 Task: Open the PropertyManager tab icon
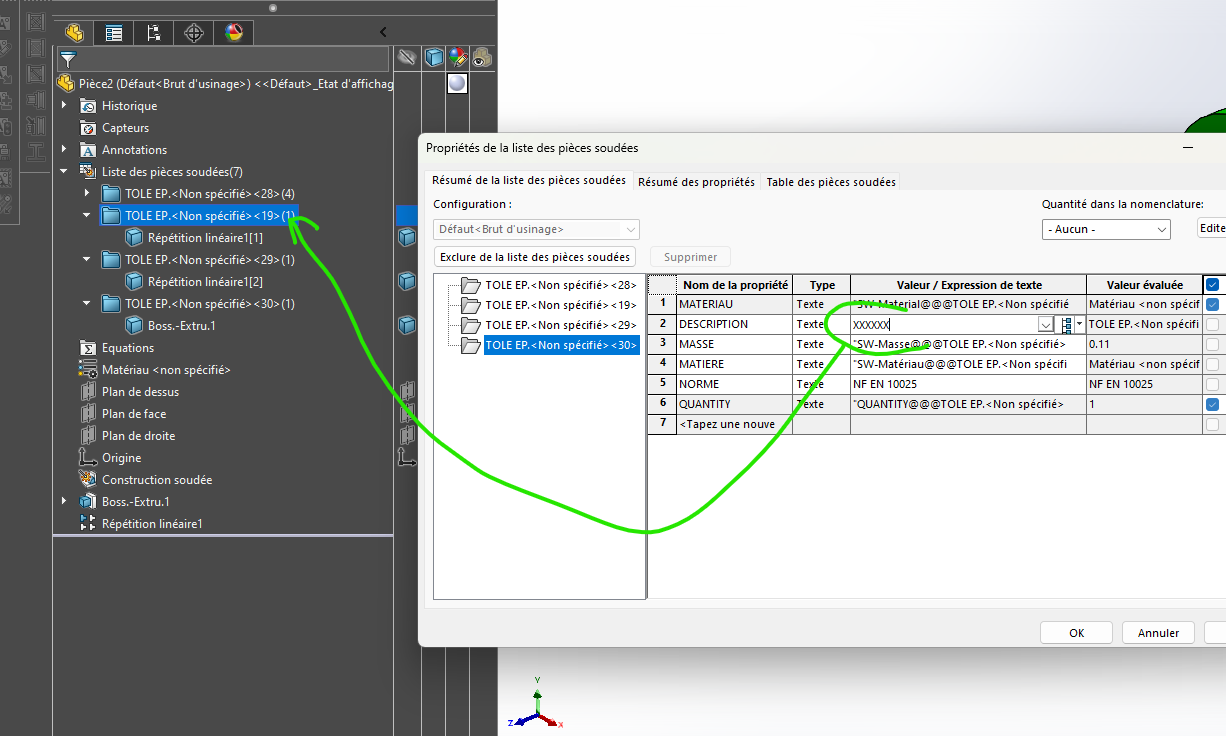click(114, 33)
